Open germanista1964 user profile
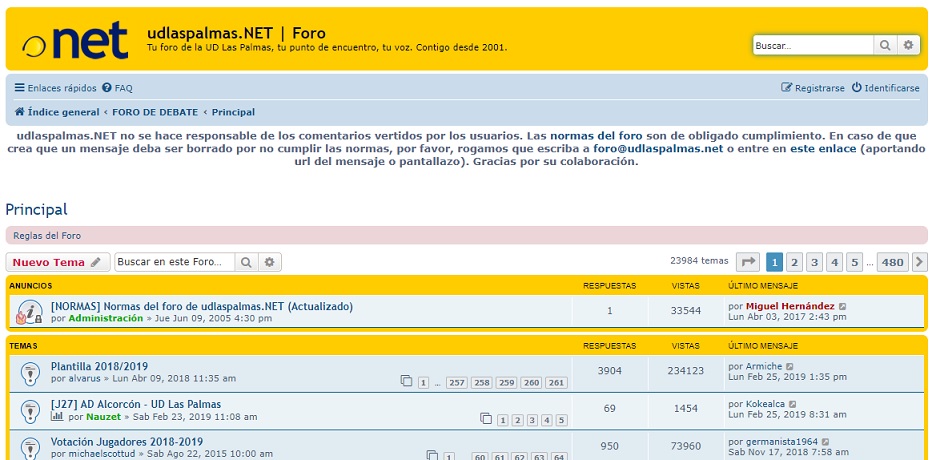The width and height of the screenshot is (936, 460). coord(782,442)
